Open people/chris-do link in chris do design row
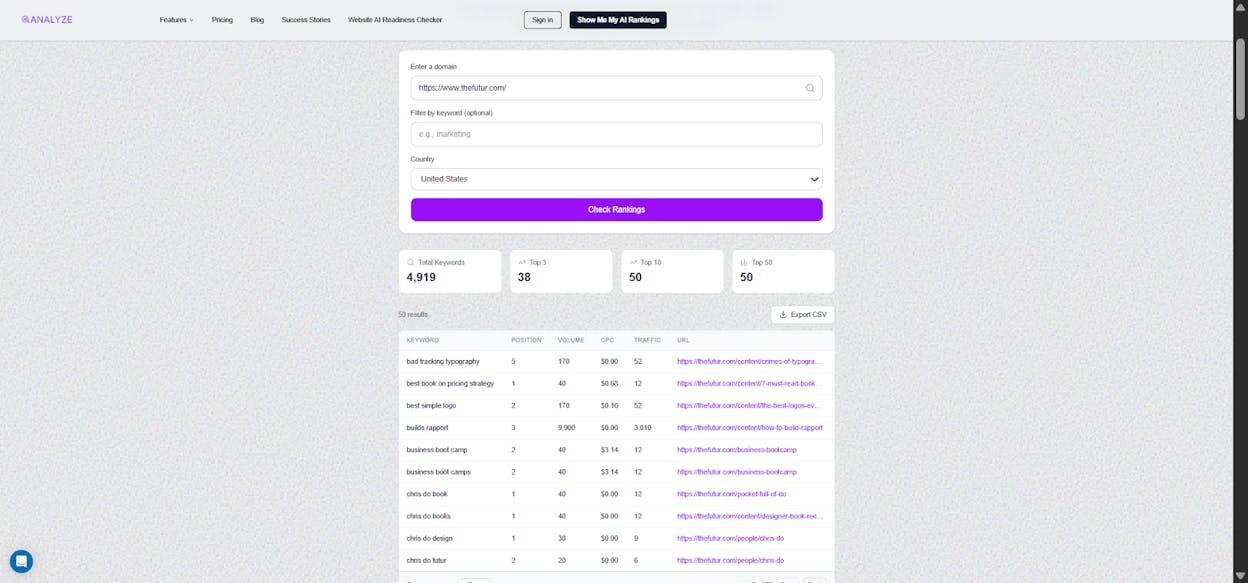Screen dimensions: 1248x583 pos(730,538)
